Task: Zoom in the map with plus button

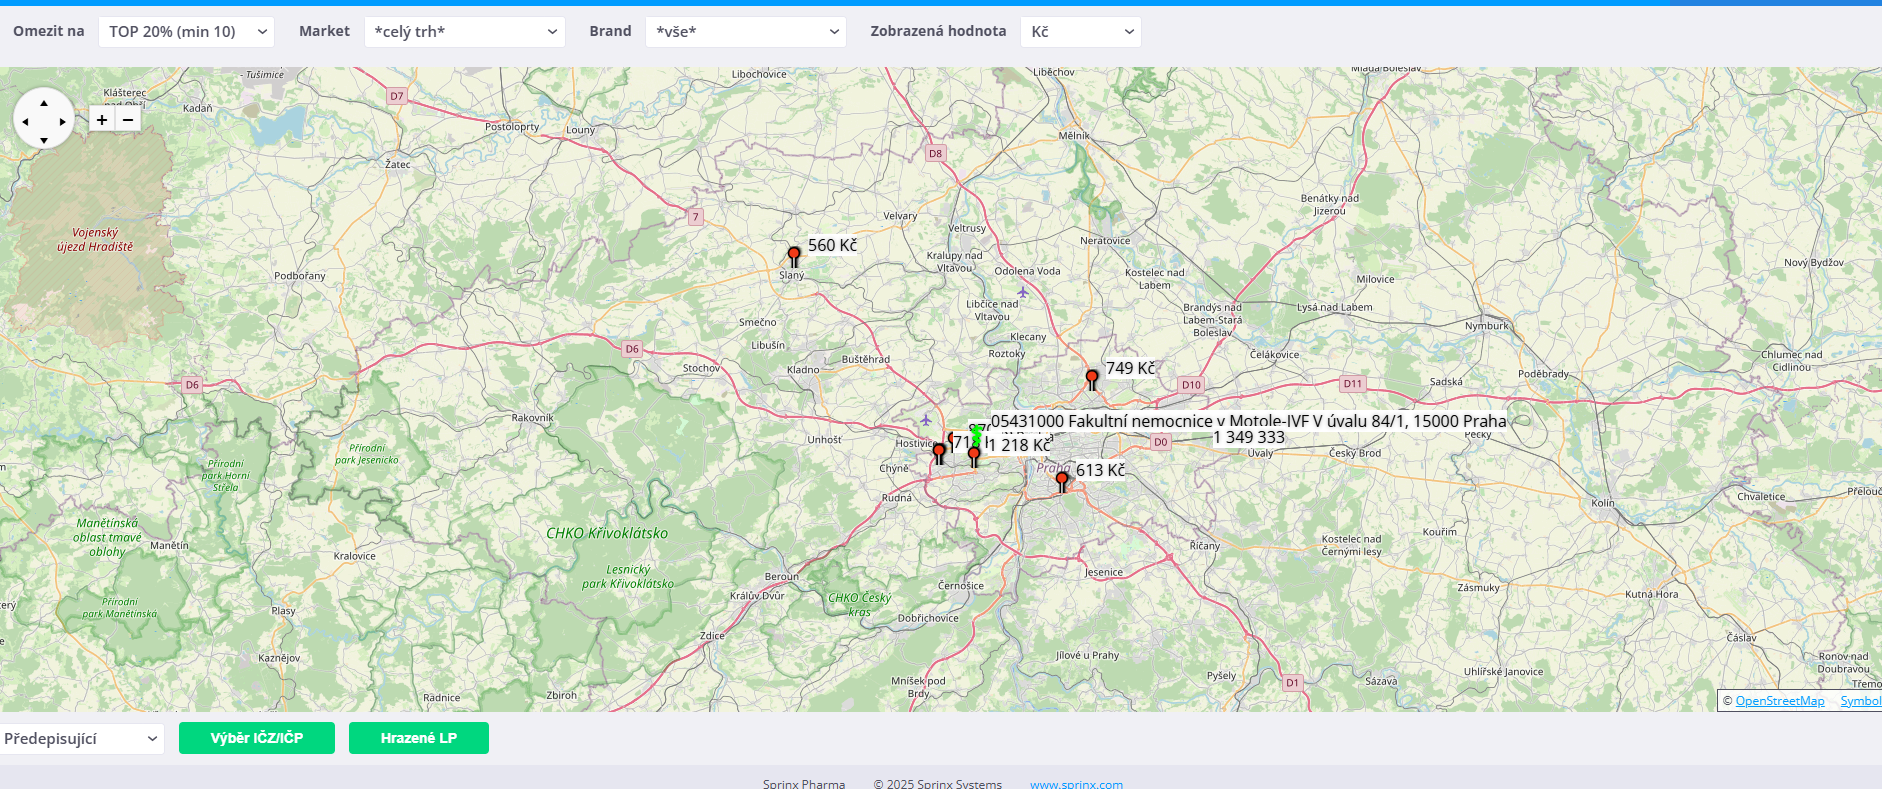Action: (x=102, y=120)
